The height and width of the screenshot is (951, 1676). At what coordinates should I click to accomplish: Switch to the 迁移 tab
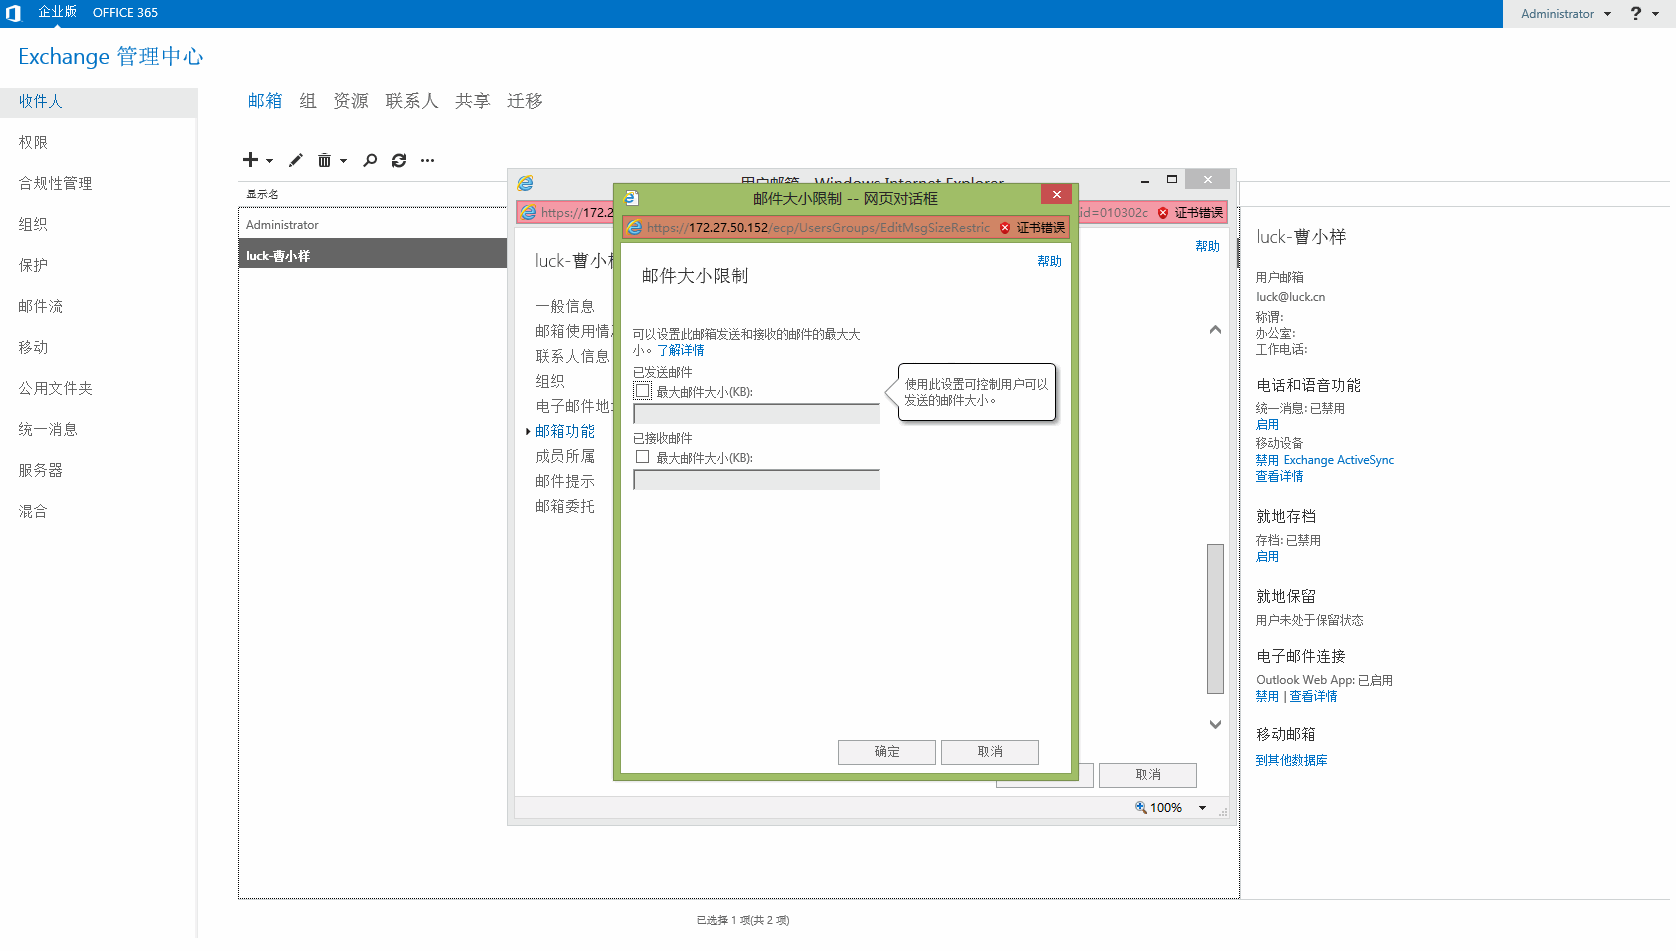coord(525,101)
